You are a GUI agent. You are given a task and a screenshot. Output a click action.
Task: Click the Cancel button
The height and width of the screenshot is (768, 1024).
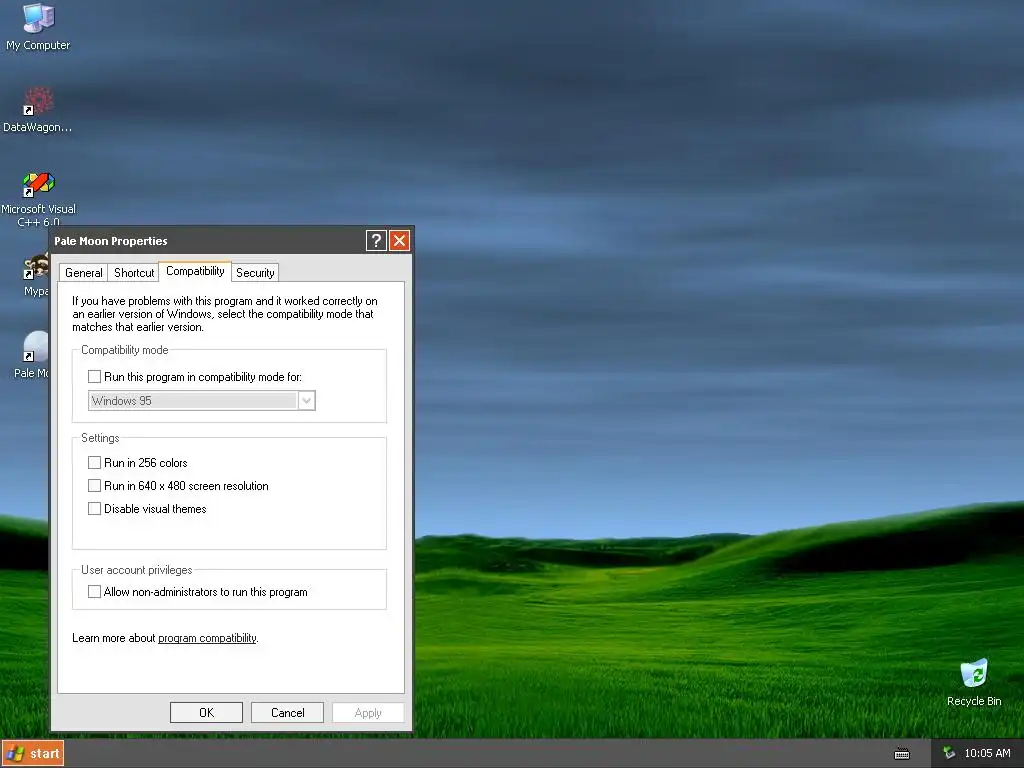click(287, 712)
